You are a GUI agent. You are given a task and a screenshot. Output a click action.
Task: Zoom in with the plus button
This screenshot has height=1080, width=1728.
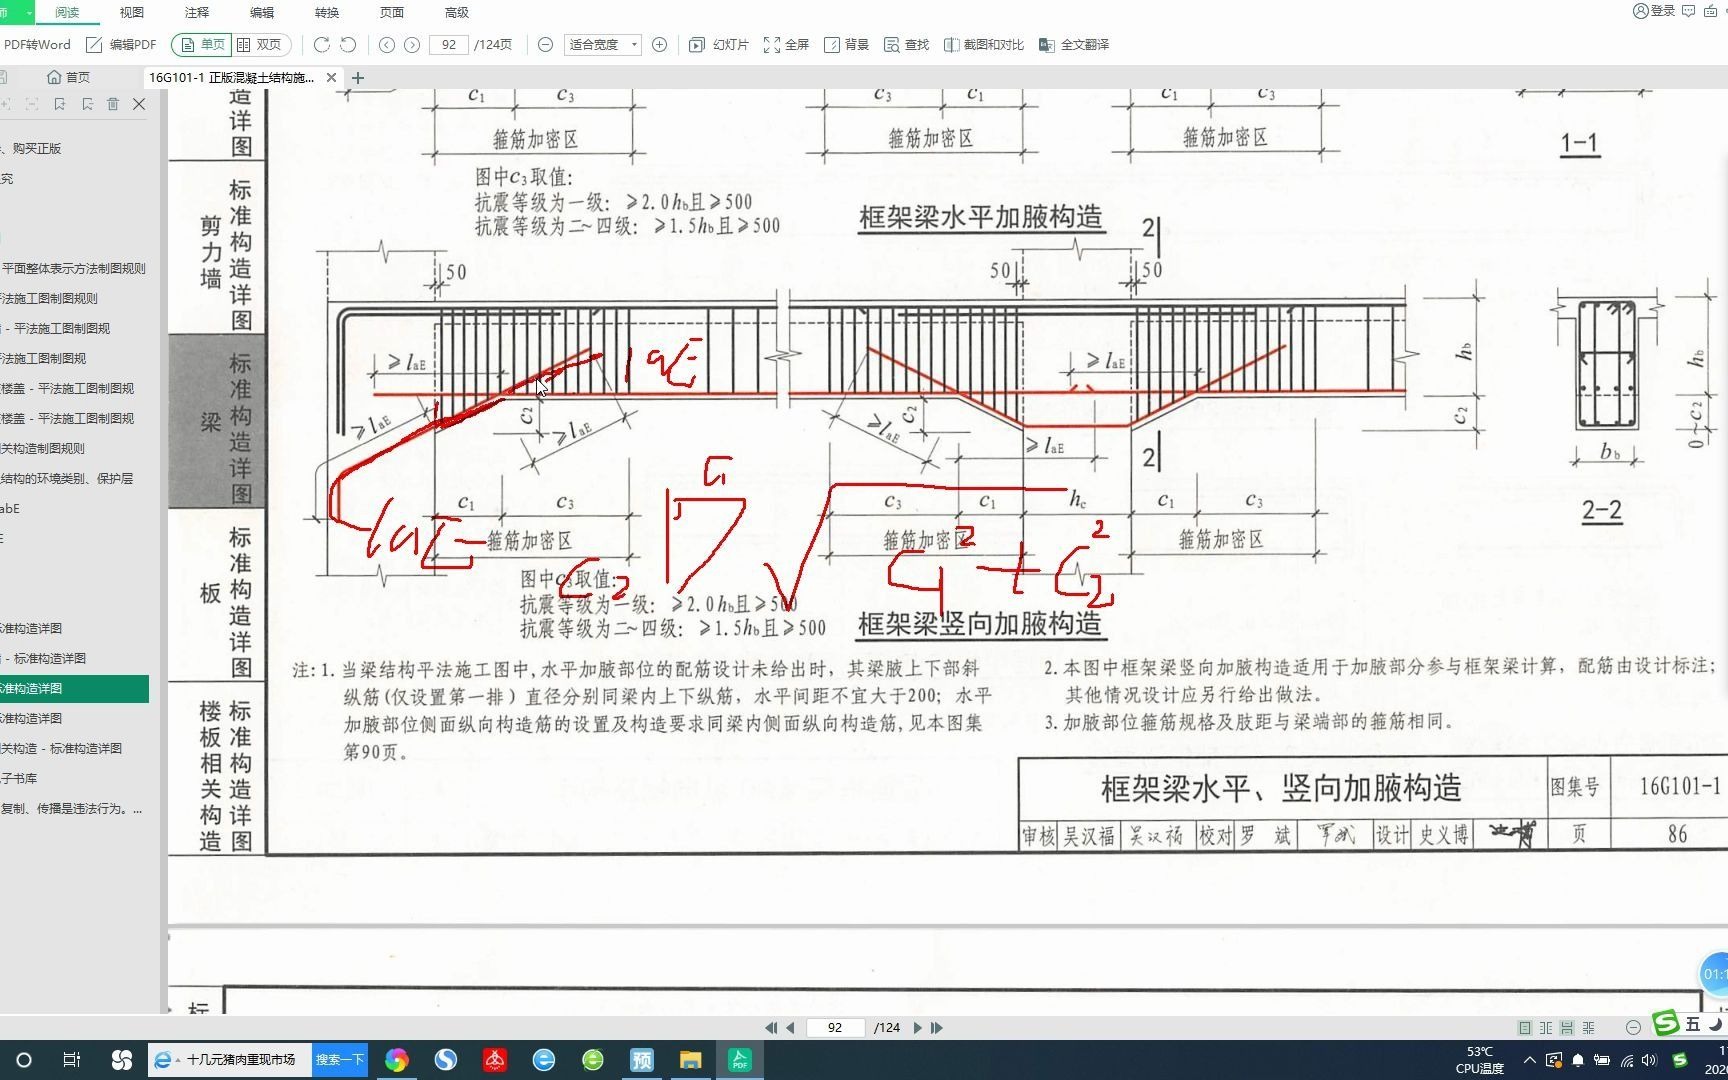point(660,44)
